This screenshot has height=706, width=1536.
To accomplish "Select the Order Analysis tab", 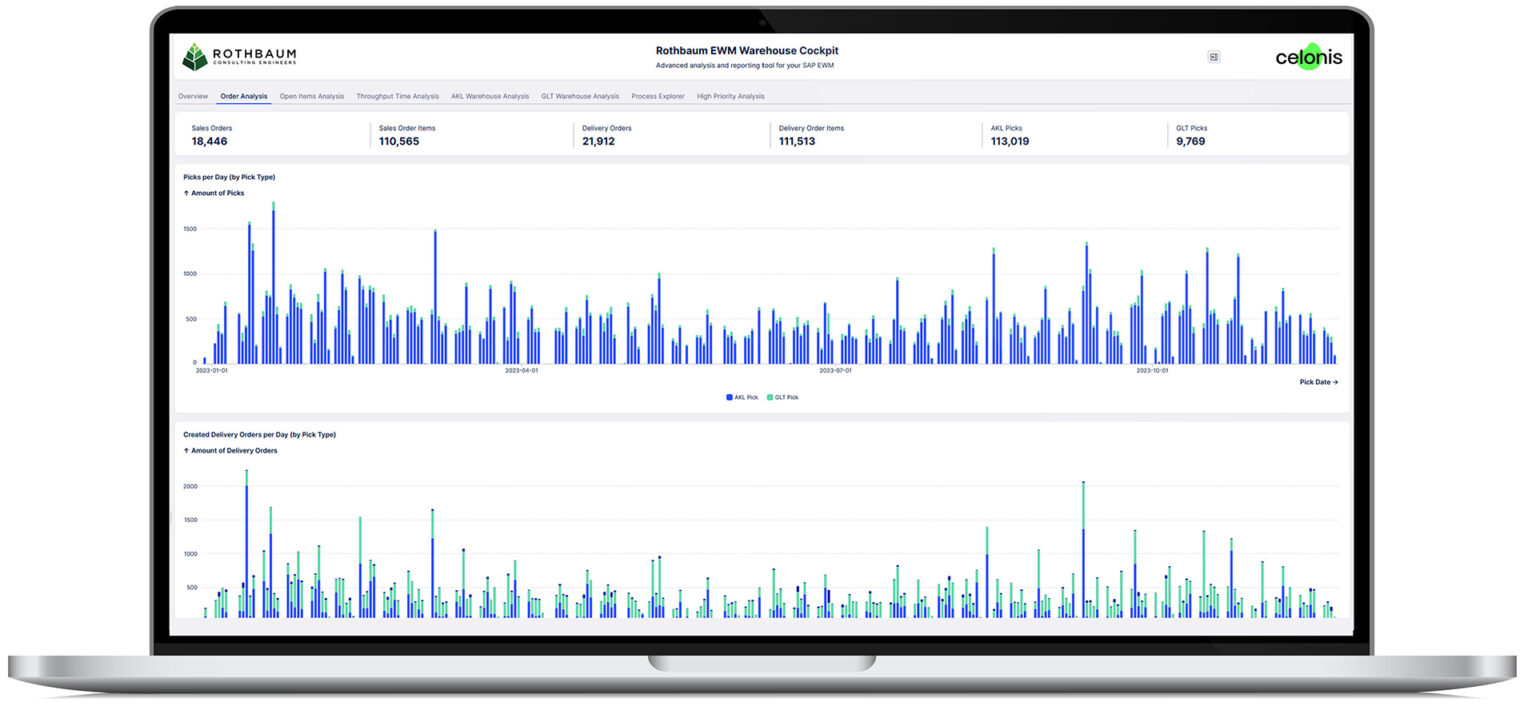I will pos(244,96).
